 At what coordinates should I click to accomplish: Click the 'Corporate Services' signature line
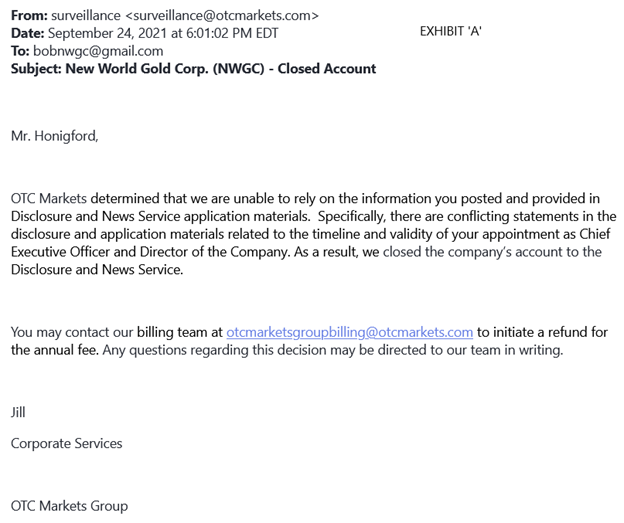[x=67, y=442]
